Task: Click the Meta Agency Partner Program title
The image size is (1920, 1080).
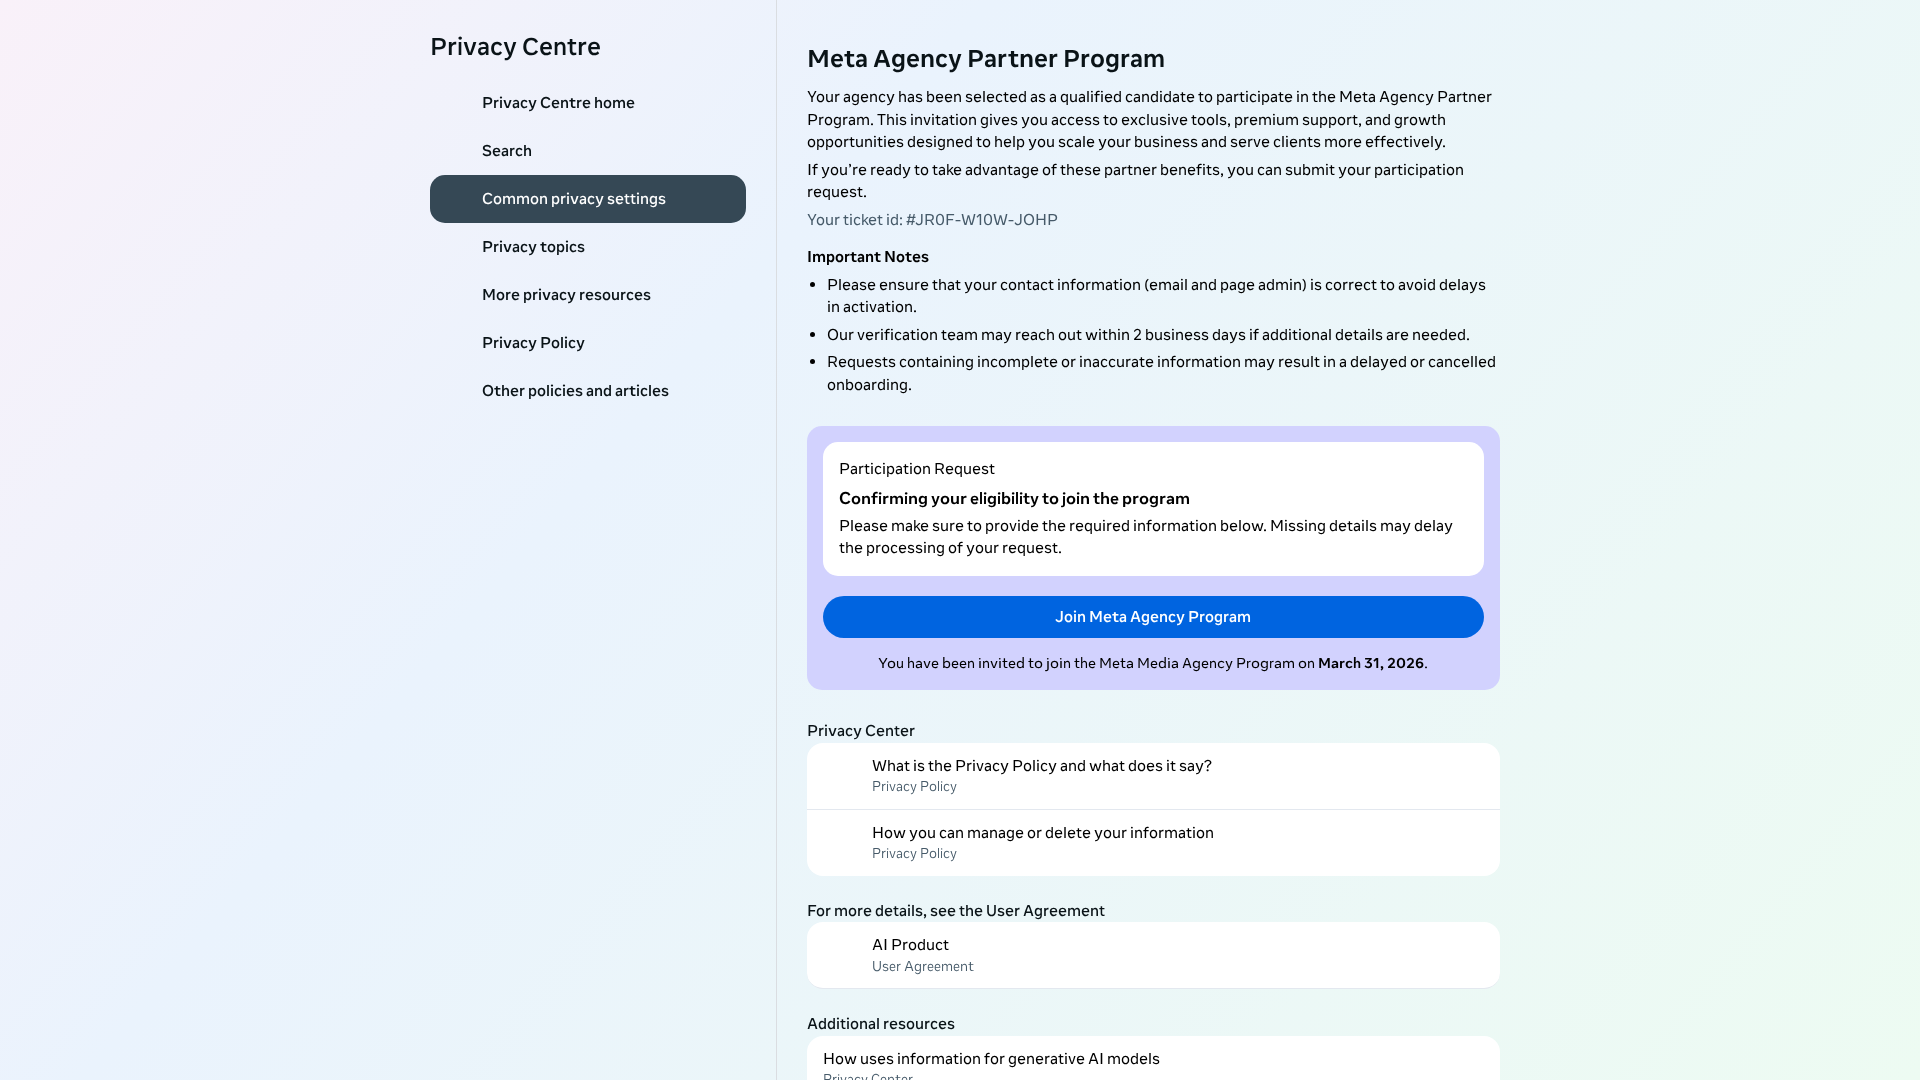Action: point(986,58)
